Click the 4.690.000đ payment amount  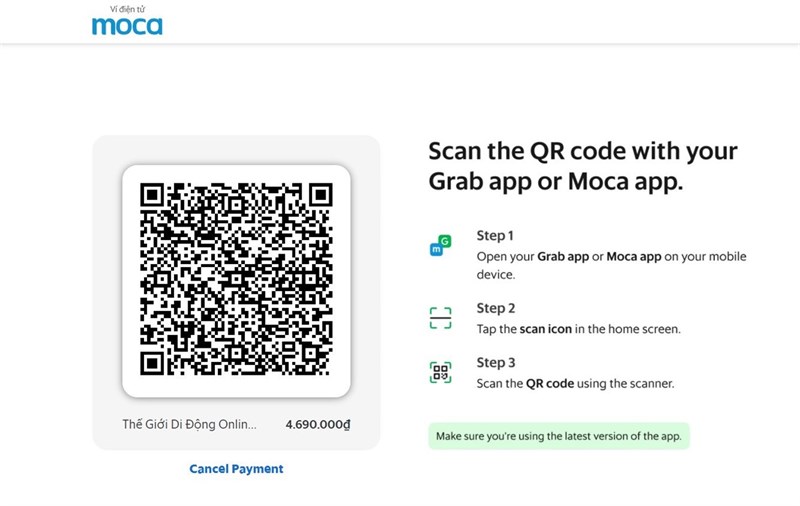317,424
